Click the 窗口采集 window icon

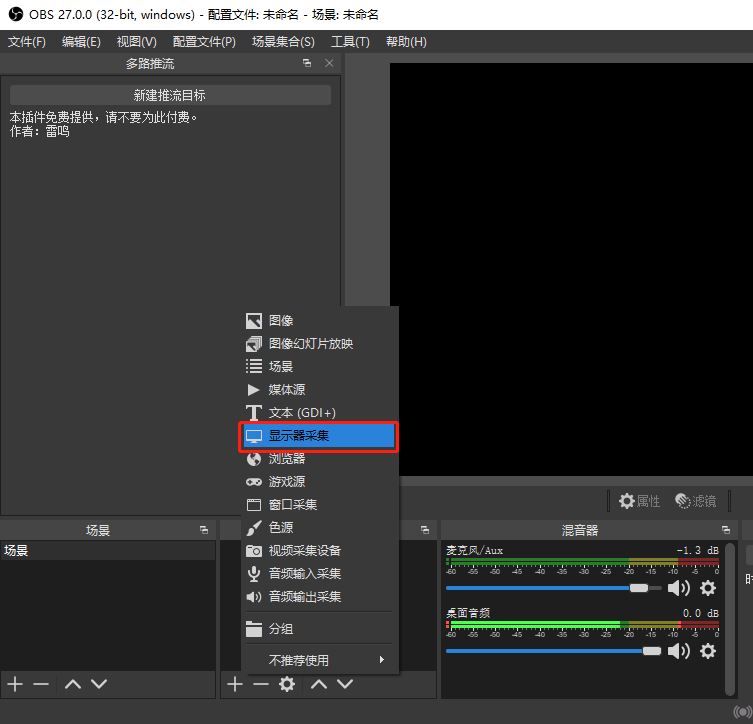point(254,505)
